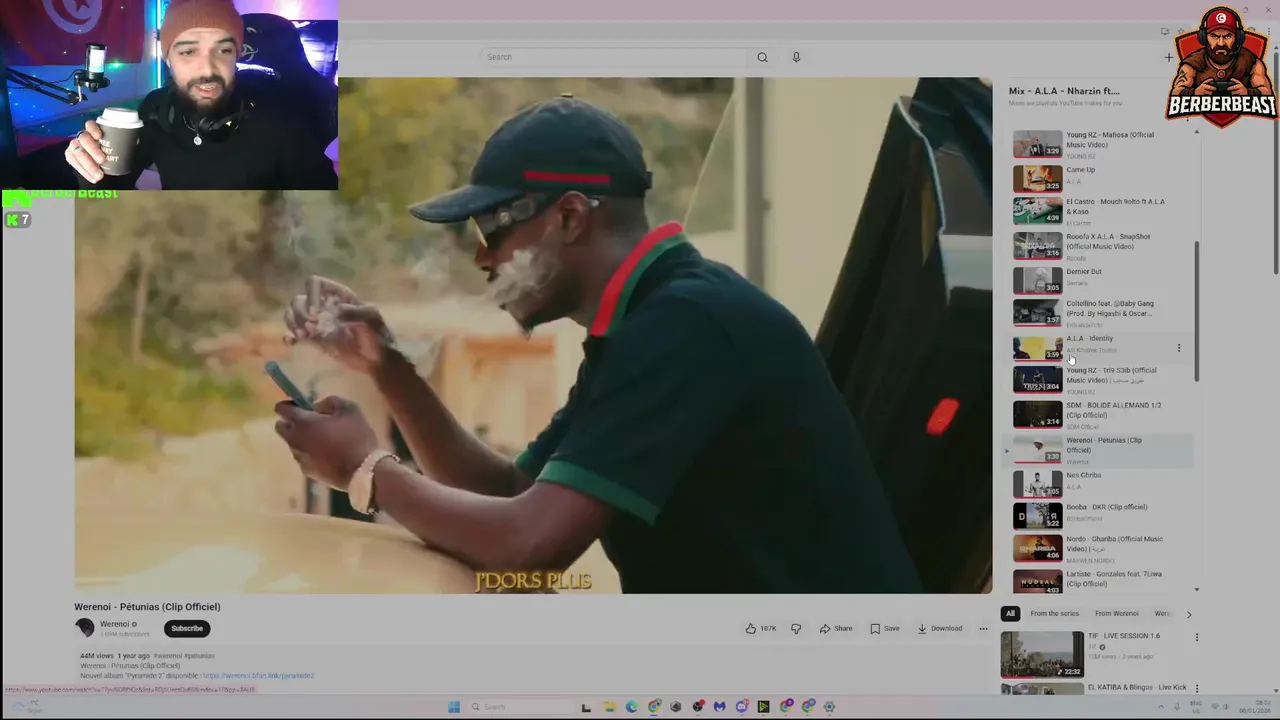The height and width of the screenshot is (720, 1280).
Task: Play Booba - DKR clip thumbnail
Action: point(1037,515)
